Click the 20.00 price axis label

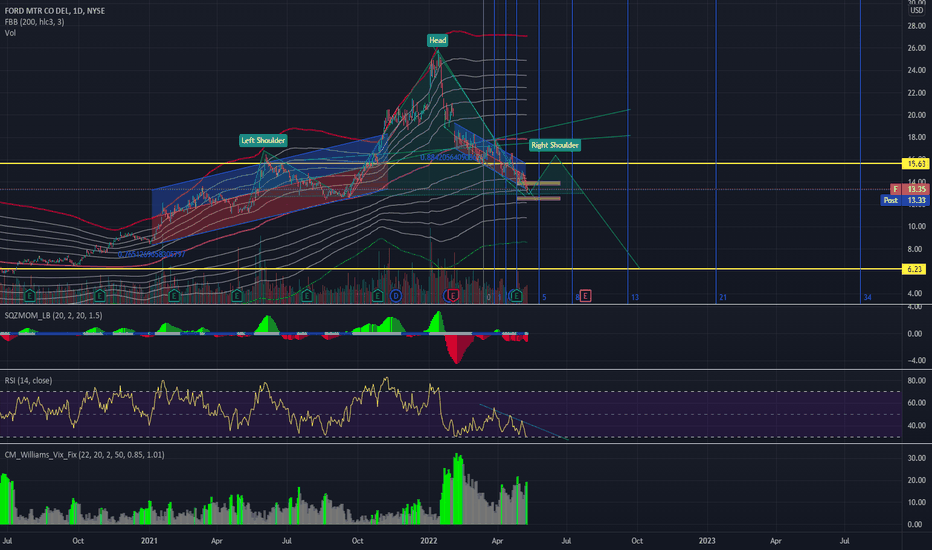coord(917,115)
